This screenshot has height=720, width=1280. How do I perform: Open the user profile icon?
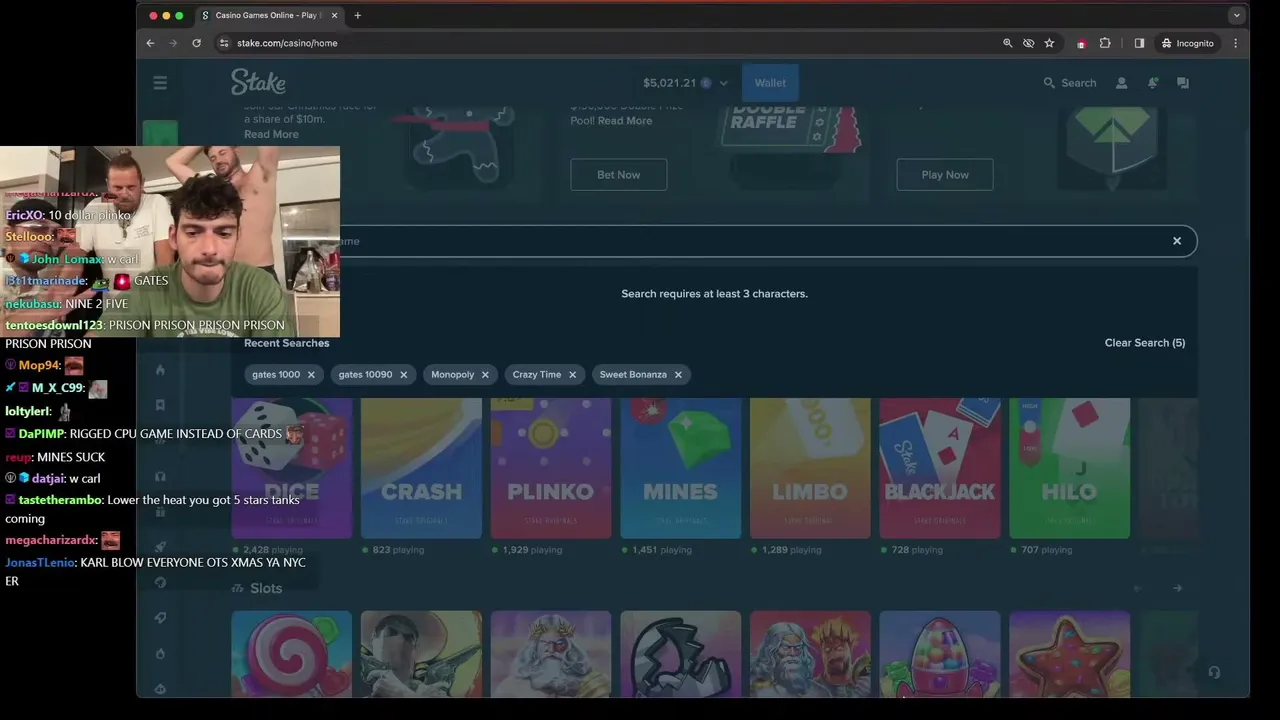coord(1122,83)
